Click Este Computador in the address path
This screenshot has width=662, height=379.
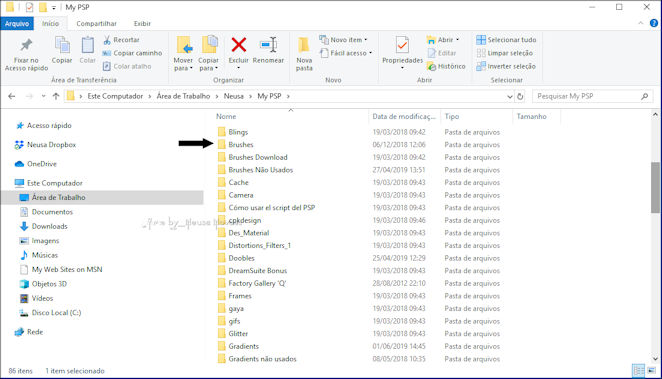(x=115, y=96)
